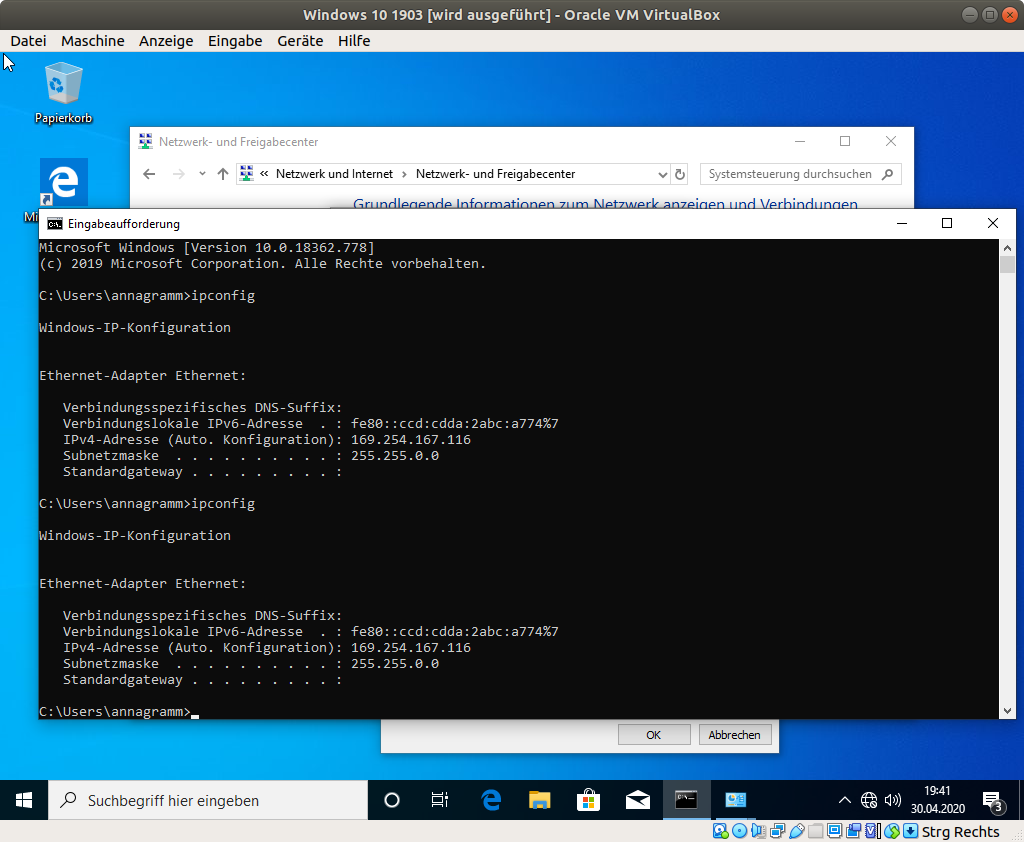Select the Microsoft Edge desktop shortcut
Screen dimensions: 1024x842
(x=63, y=182)
